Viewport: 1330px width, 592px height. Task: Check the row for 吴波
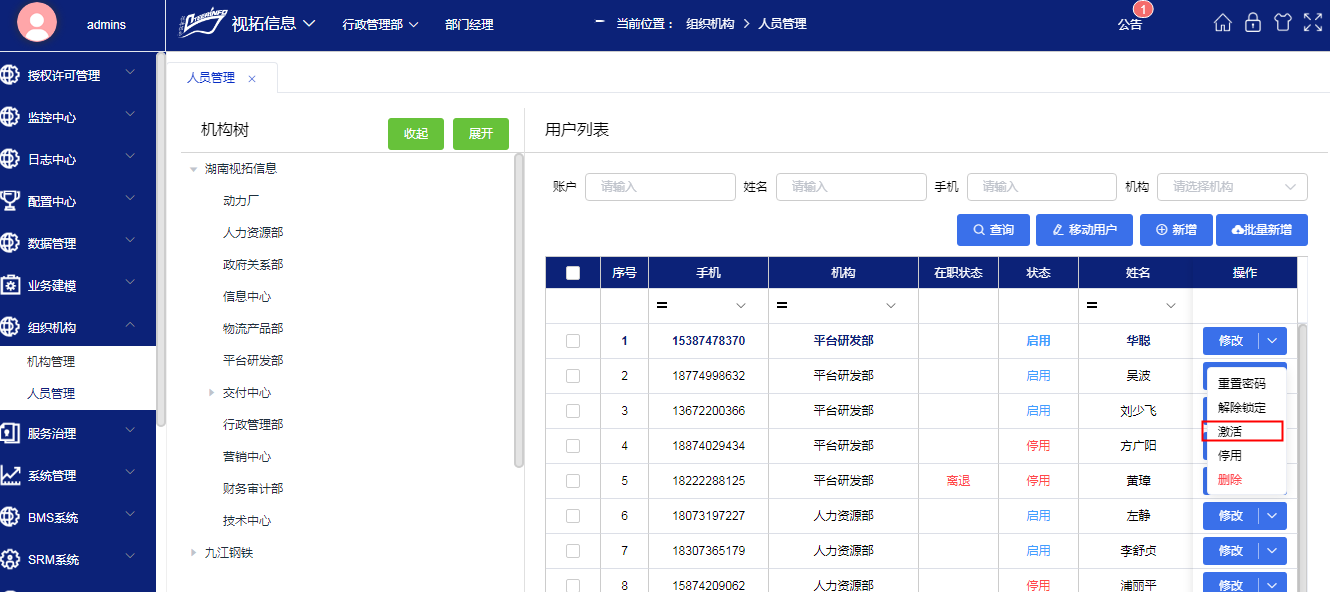pos(573,376)
